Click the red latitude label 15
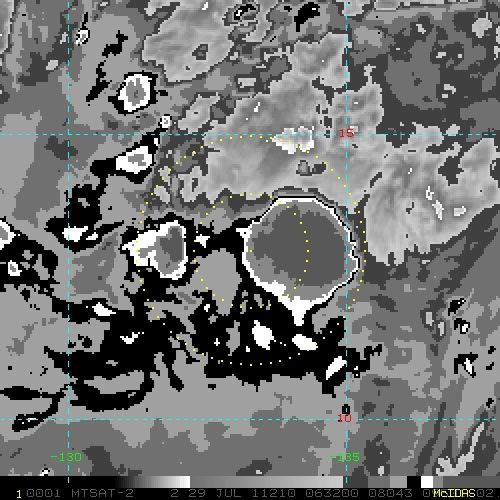 (346, 133)
